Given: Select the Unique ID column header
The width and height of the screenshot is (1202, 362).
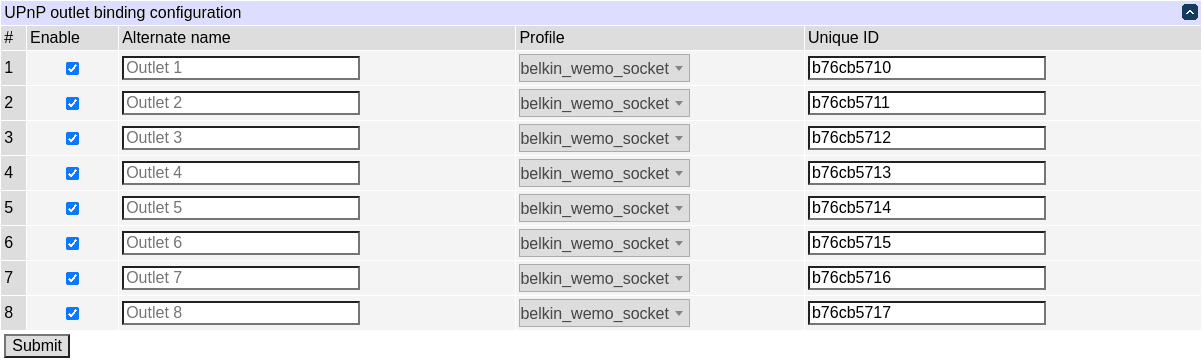Looking at the screenshot, I should pos(844,38).
